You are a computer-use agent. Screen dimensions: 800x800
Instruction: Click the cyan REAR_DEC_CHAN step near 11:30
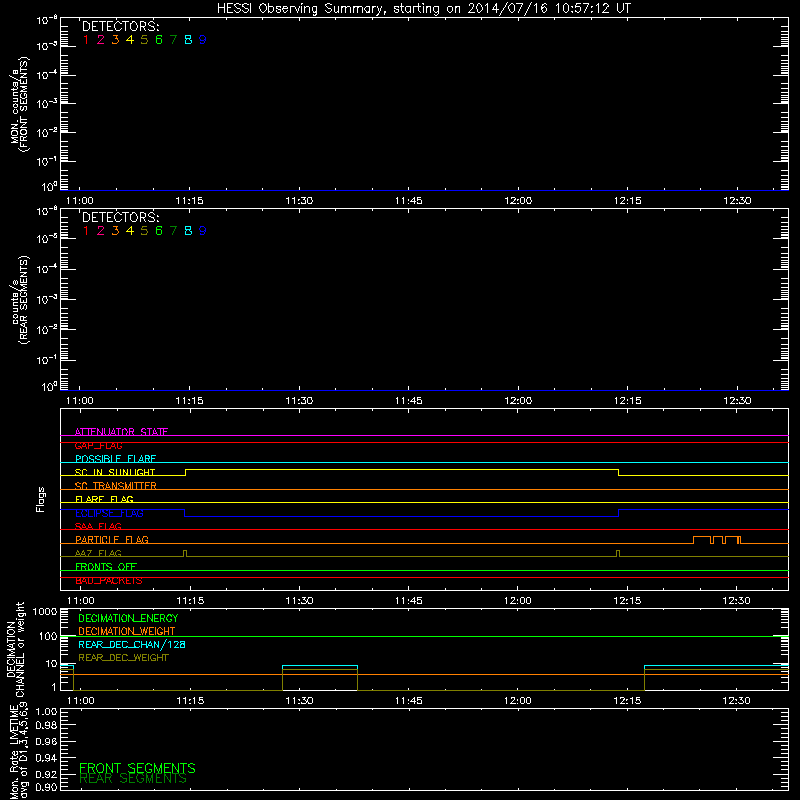click(x=320, y=666)
